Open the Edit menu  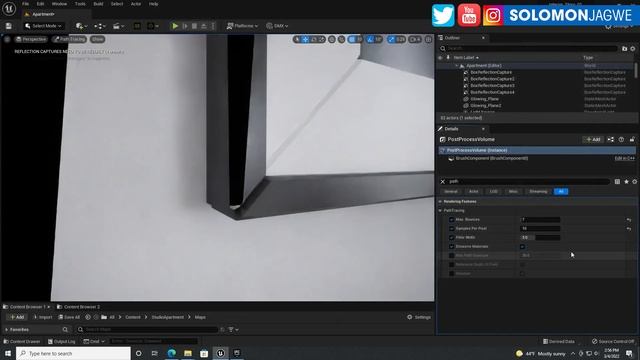pos(40,4)
